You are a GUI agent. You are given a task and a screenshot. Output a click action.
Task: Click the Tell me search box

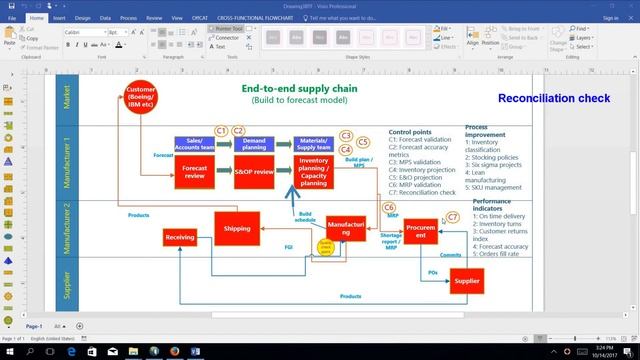[x=340, y=18]
